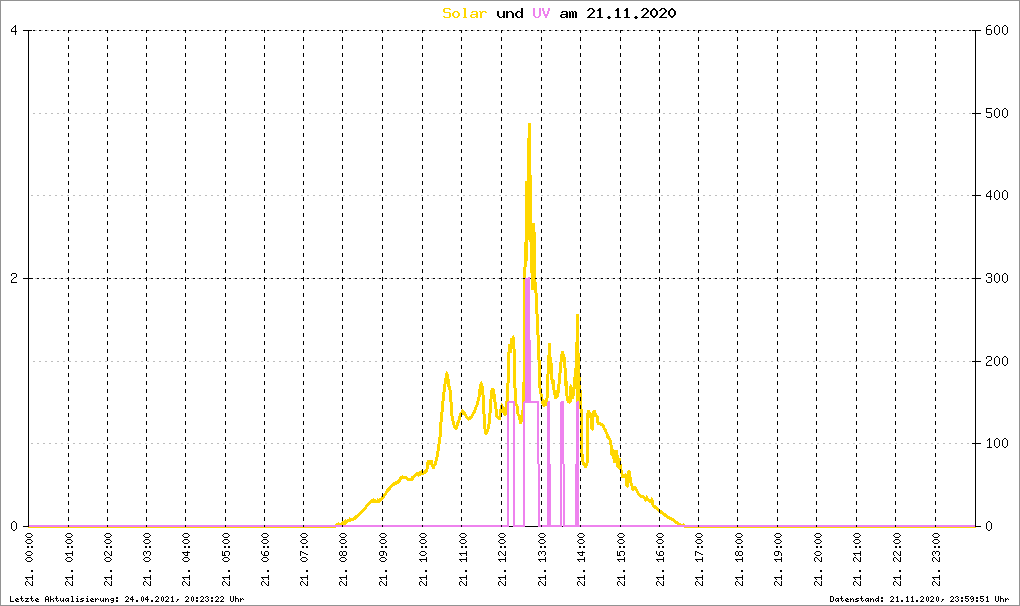This screenshot has width=1020, height=606.
Task: Click the 23:00 time label on x-axis
Action: (936, 561)
